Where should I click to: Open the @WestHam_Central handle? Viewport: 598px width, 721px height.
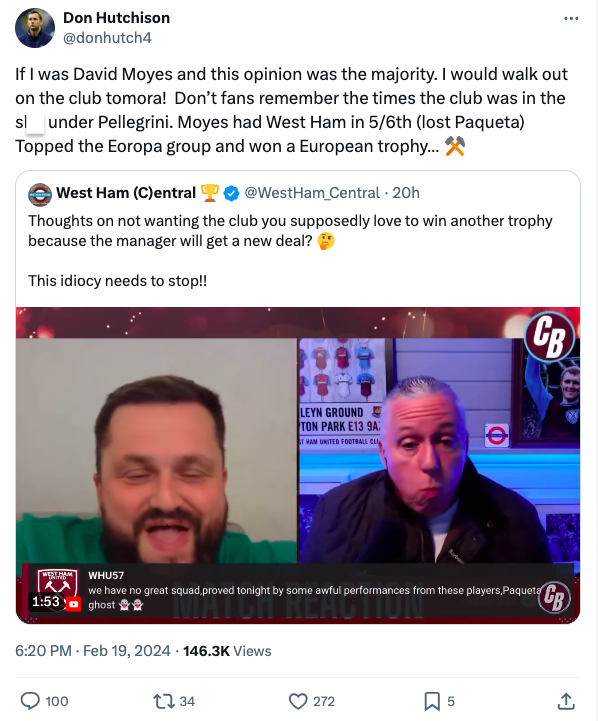coord(312,193)
